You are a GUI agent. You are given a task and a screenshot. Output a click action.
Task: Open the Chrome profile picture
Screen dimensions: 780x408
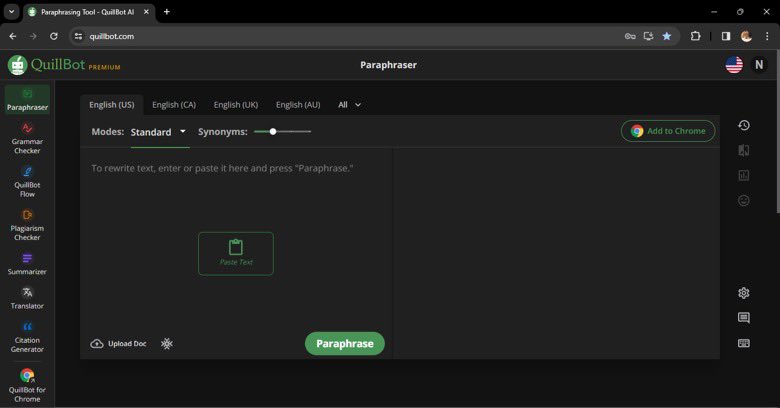[746, 36]
